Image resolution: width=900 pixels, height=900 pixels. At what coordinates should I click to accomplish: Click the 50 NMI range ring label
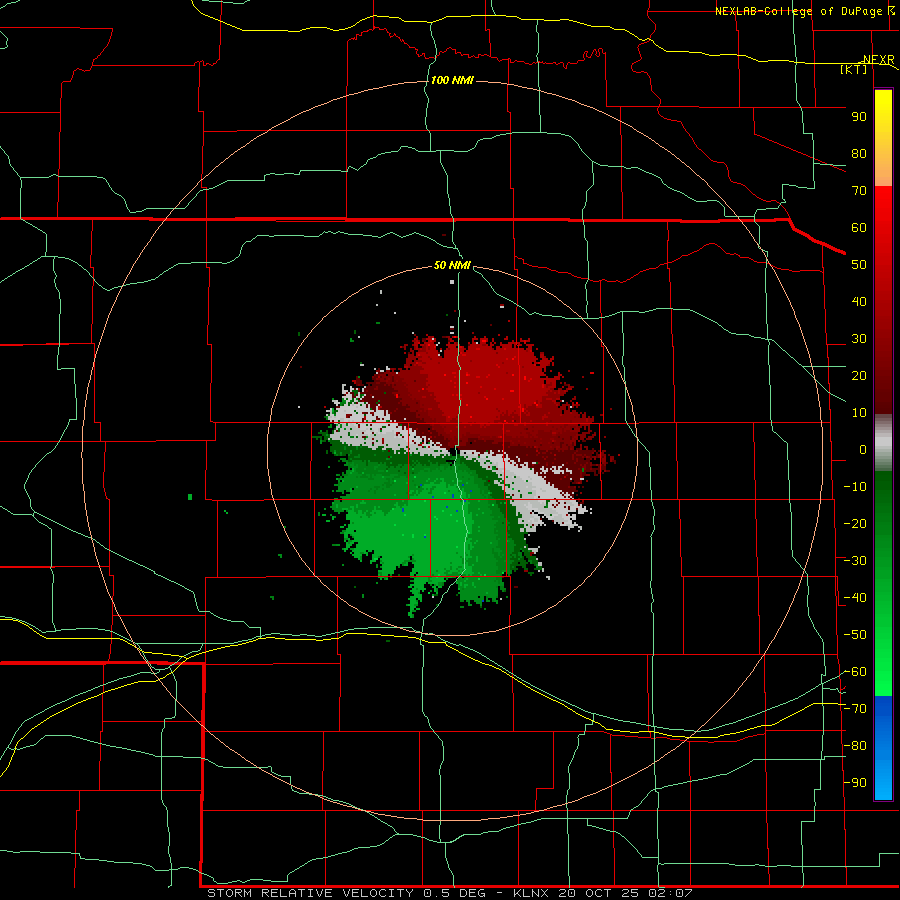[x=452, y=265]
